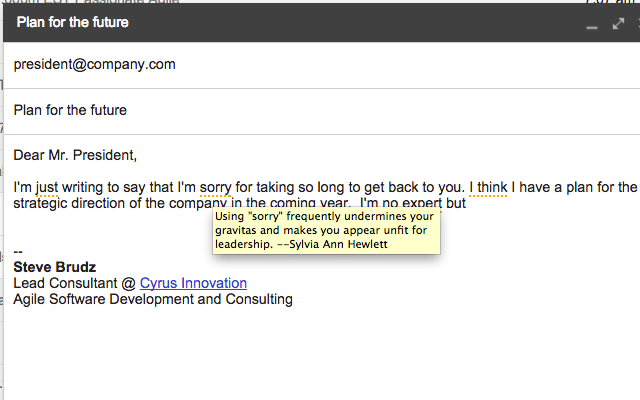
Task: Click the Dear Mr. President greeting line
Action: click(x=75, y=155)
